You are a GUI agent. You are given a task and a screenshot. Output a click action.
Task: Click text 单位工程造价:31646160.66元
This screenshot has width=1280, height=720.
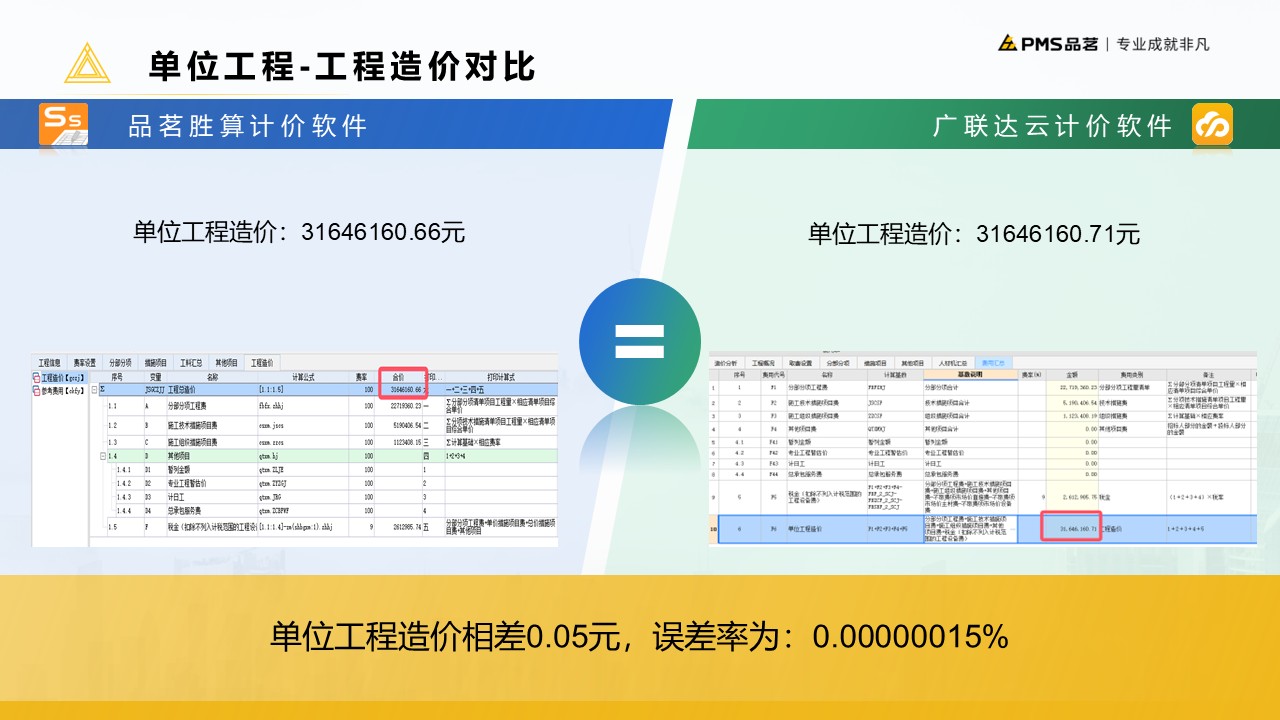(299, 232)
